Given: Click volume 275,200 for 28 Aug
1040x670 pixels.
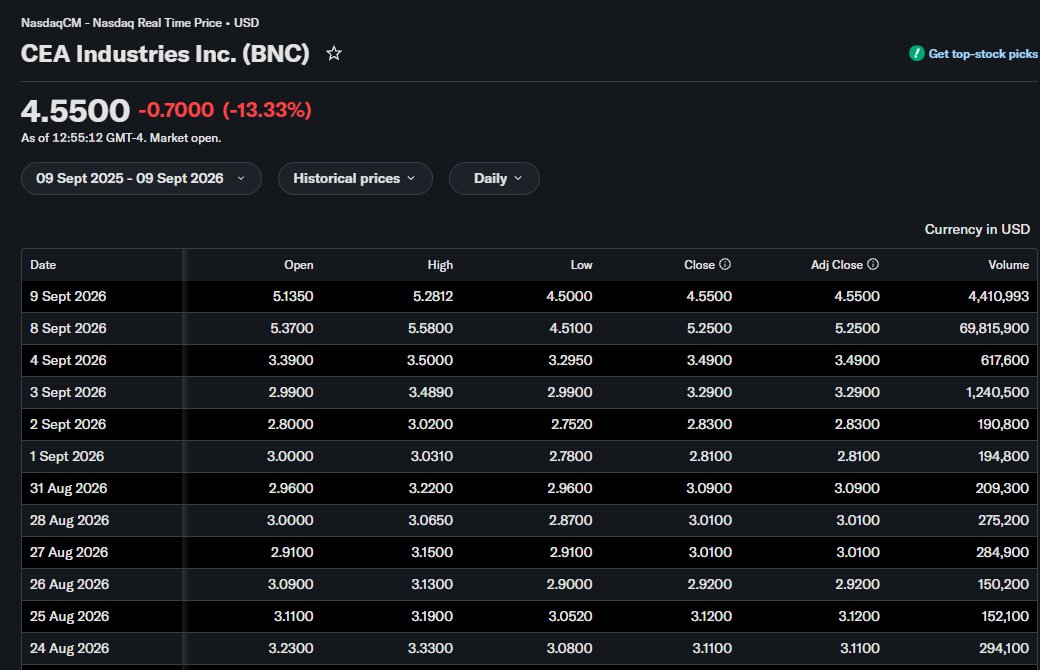Looking at the screenshot, I should pos(1004,520).
